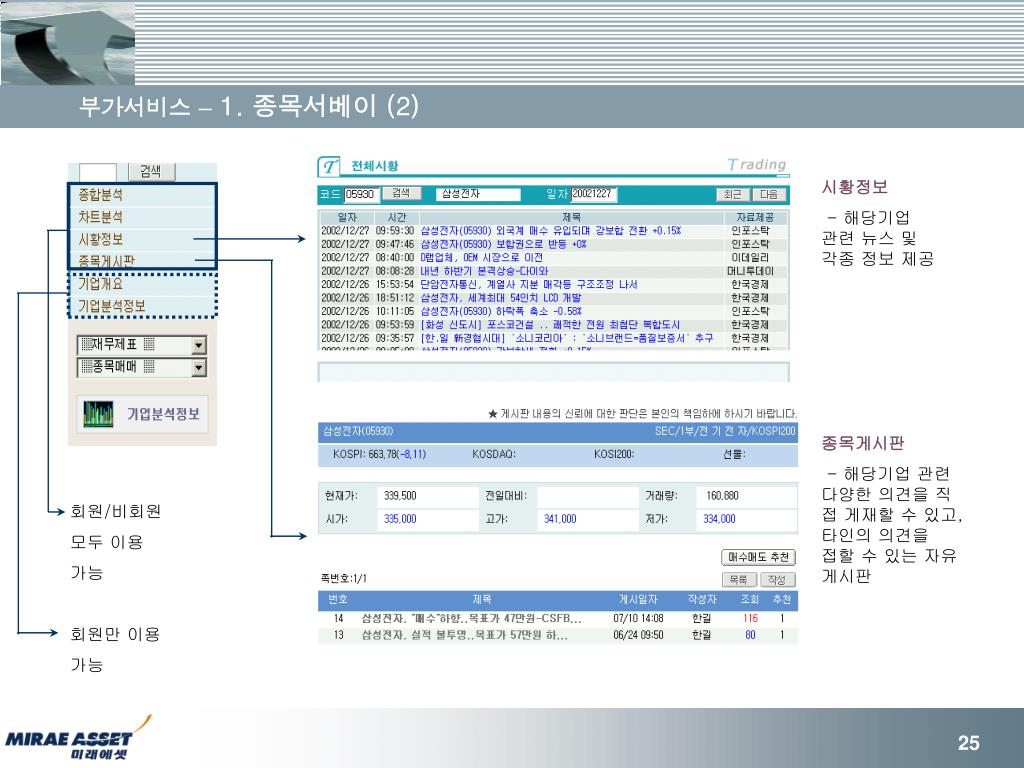Open 종목게시판 from the left menu
1024x768 pixels.
click(x=106, y=261)
